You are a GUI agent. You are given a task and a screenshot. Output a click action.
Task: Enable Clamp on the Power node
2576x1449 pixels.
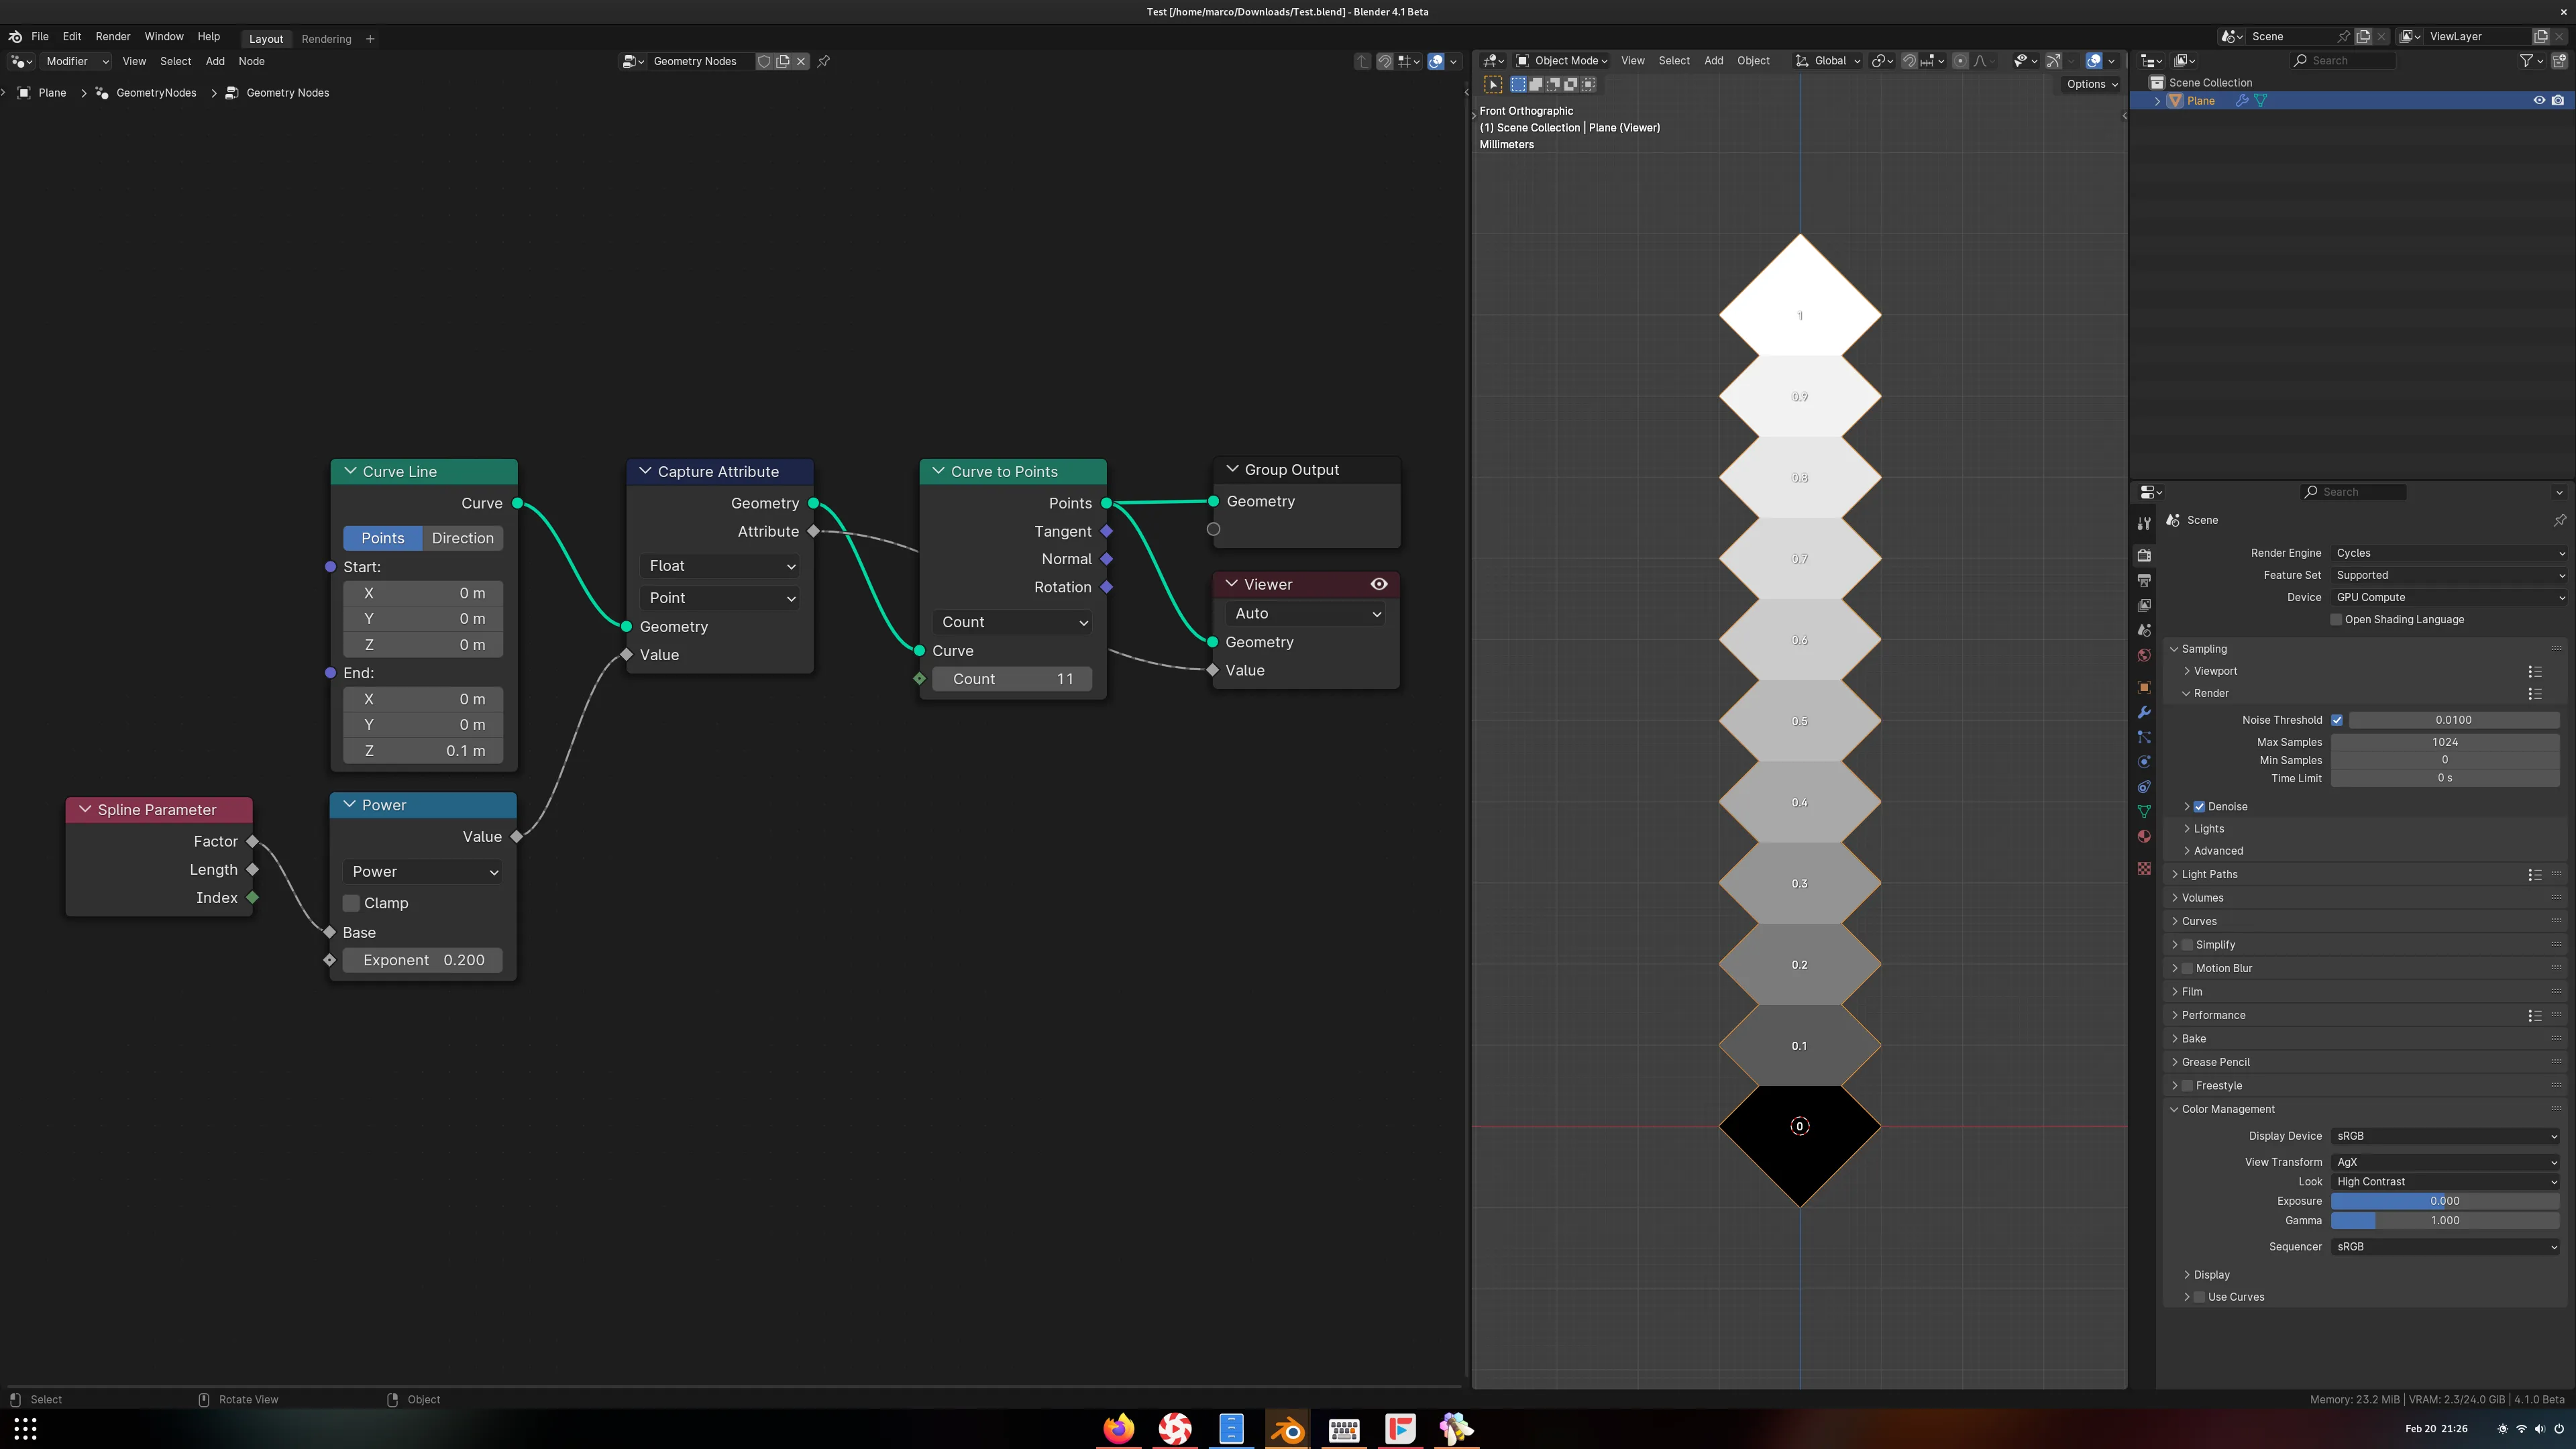pyautogui.click(x=351, y=903)
